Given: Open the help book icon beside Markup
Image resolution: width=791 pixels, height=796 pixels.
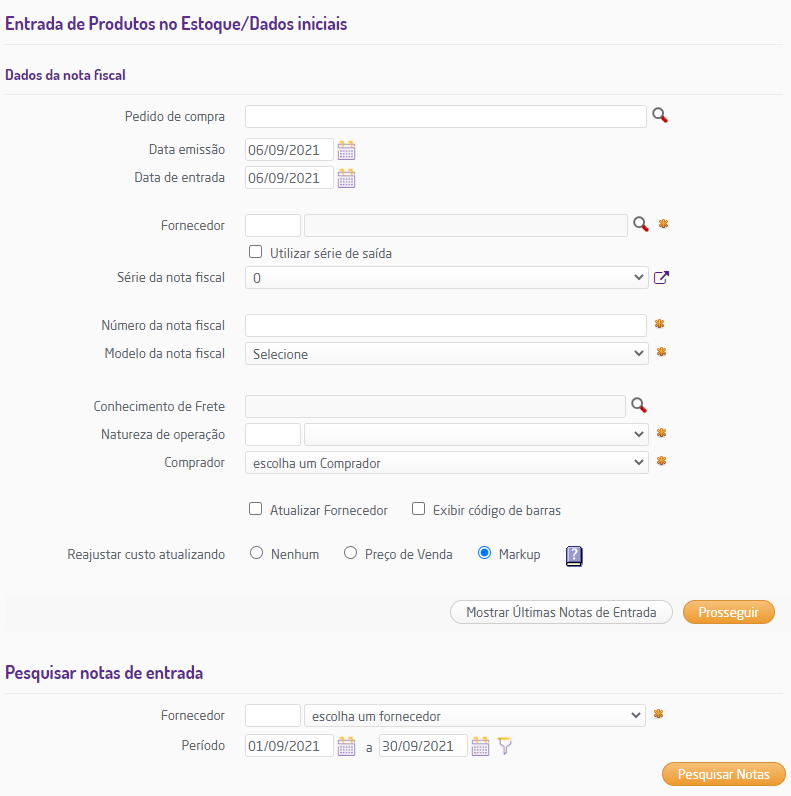Looking at the screenshot, I should [574, 555].
